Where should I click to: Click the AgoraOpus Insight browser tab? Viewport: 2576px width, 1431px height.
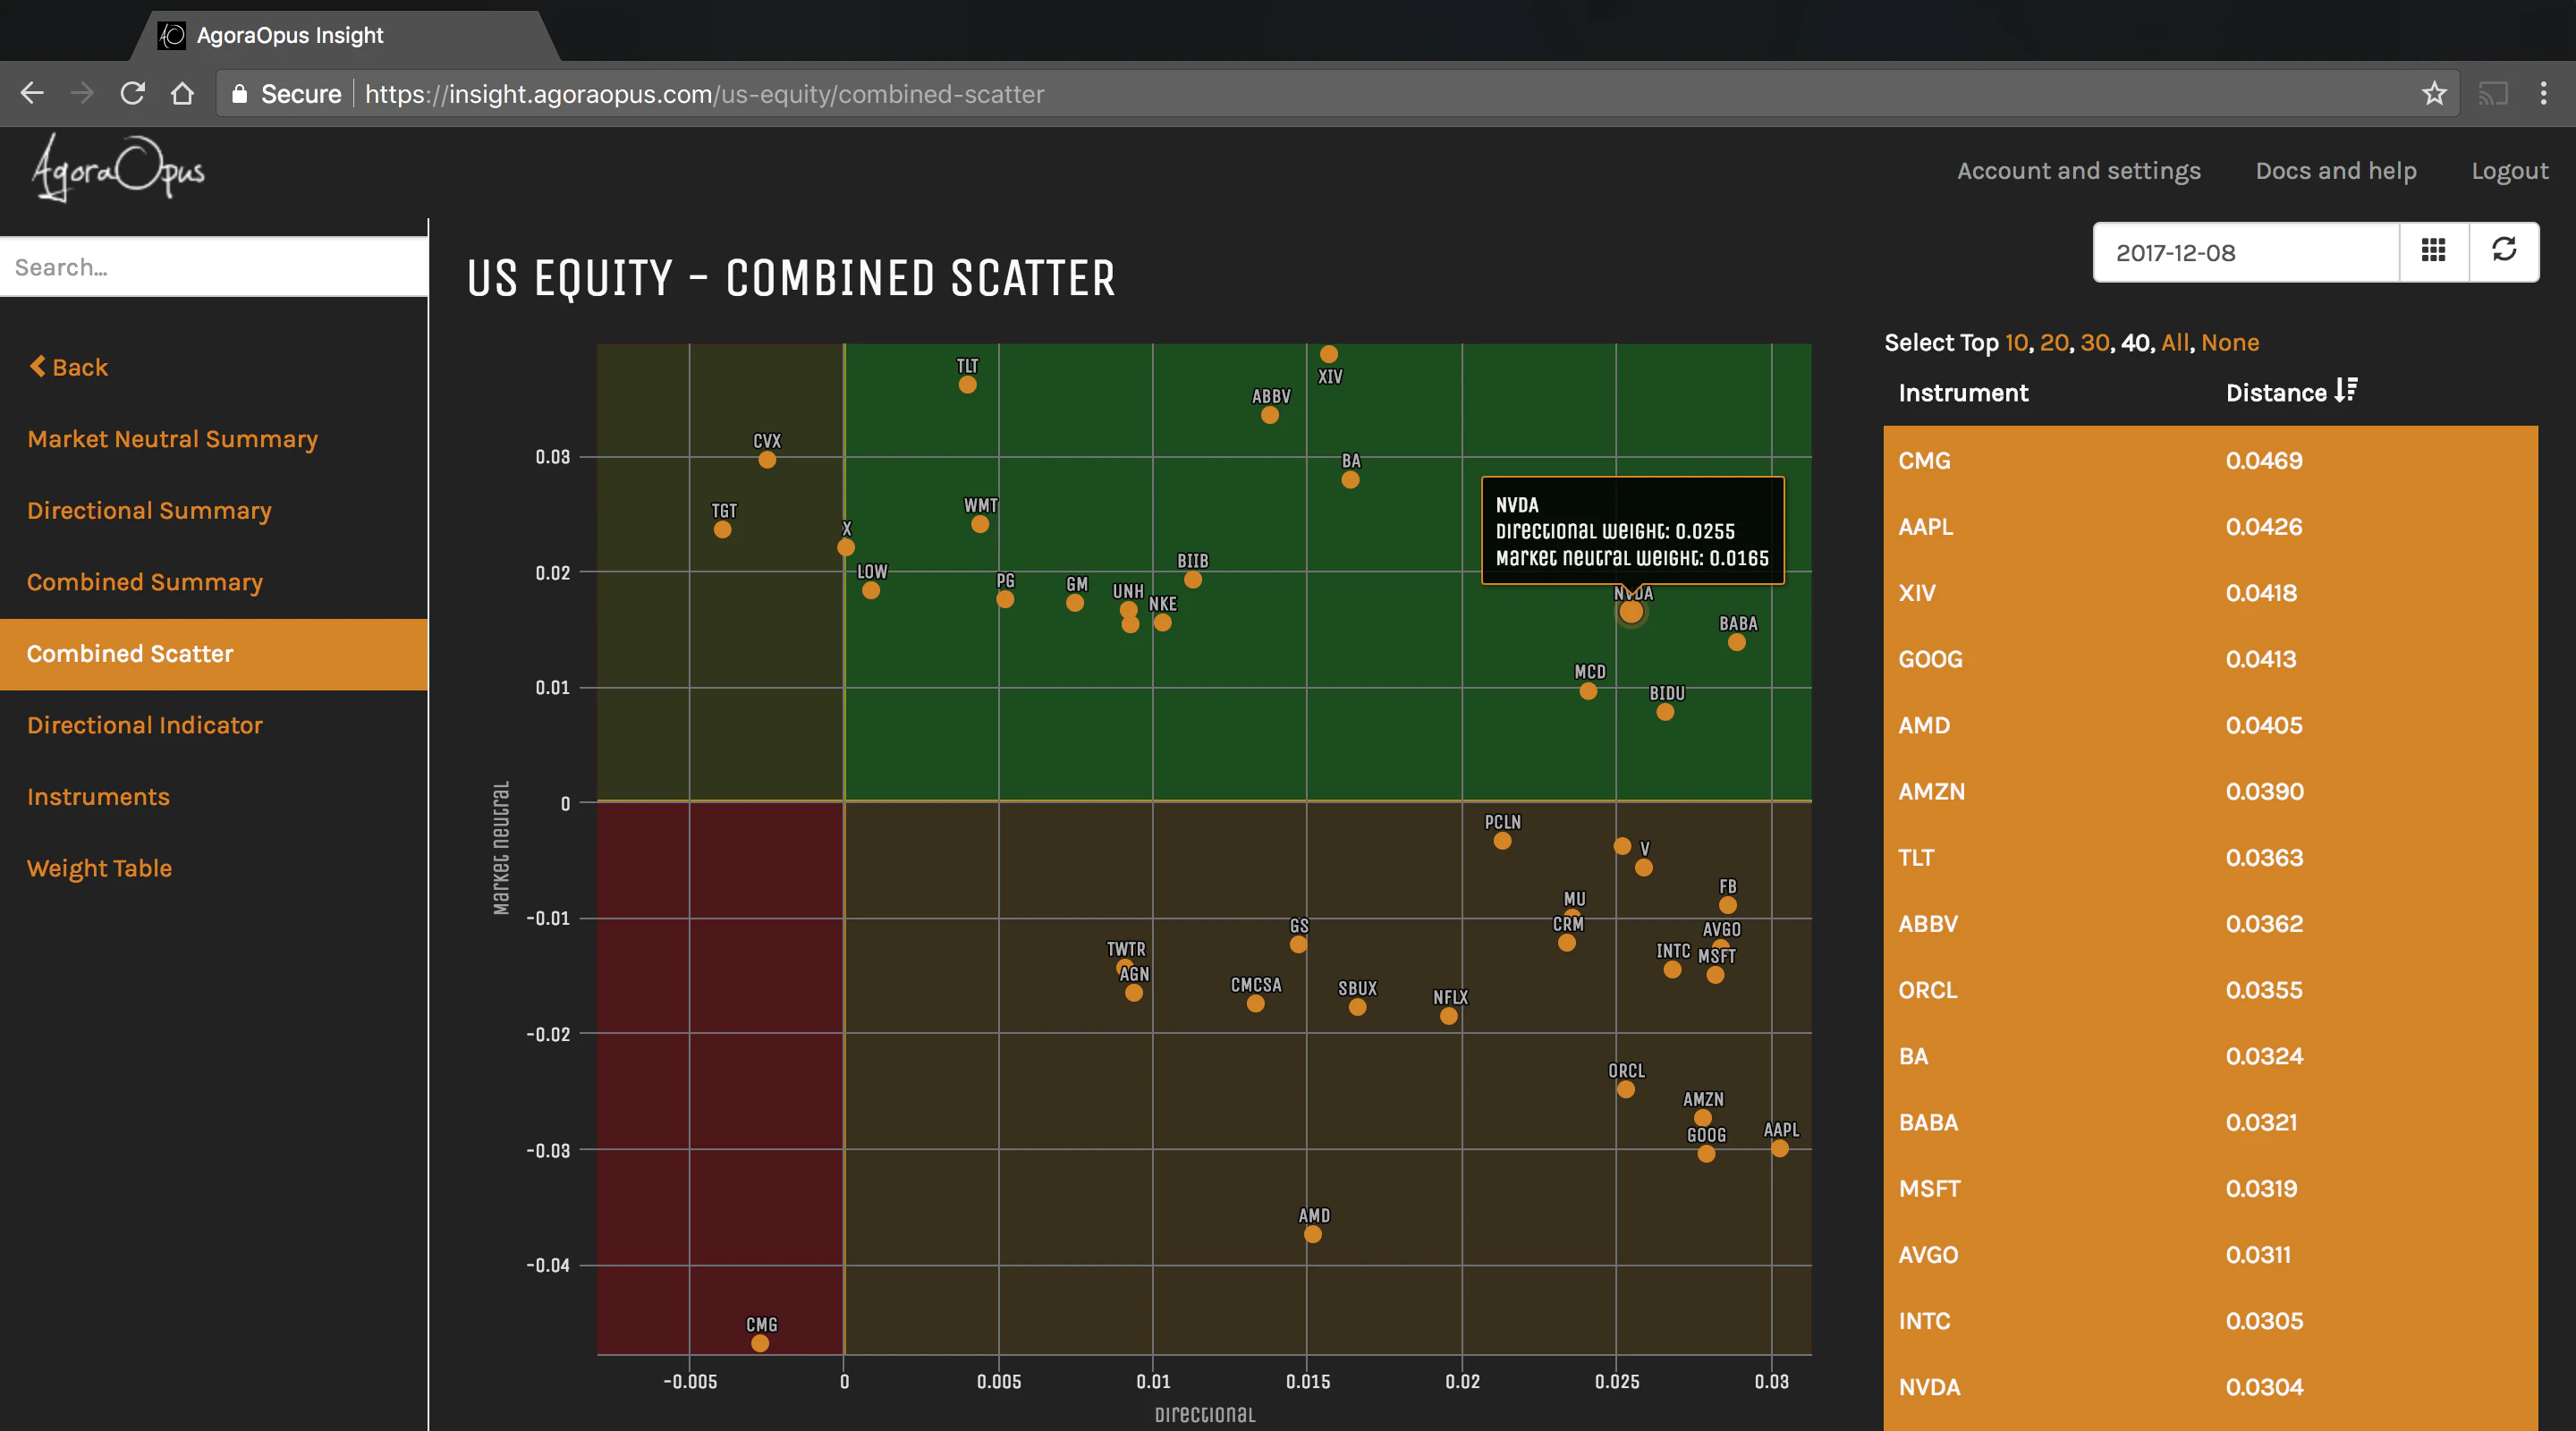pyautogui.click(x=345, y=36)
